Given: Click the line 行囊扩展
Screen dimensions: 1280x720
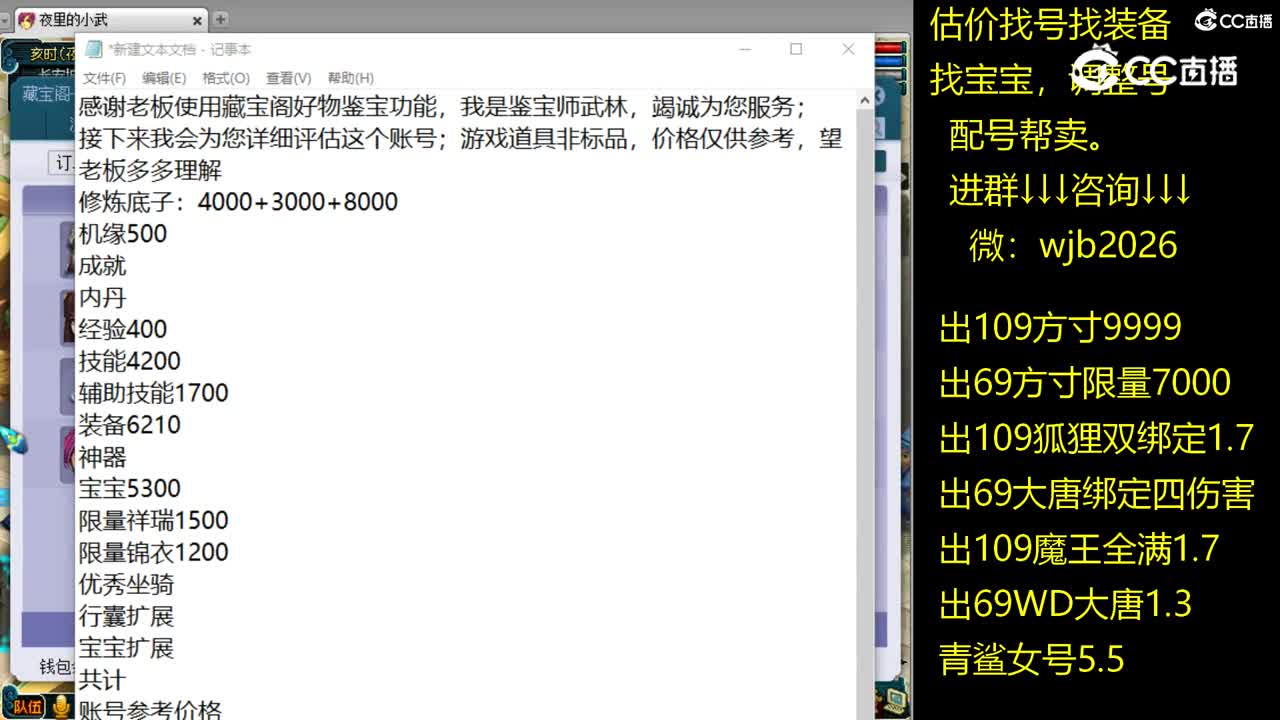Looking at the screenshot, I should point(126,616).
